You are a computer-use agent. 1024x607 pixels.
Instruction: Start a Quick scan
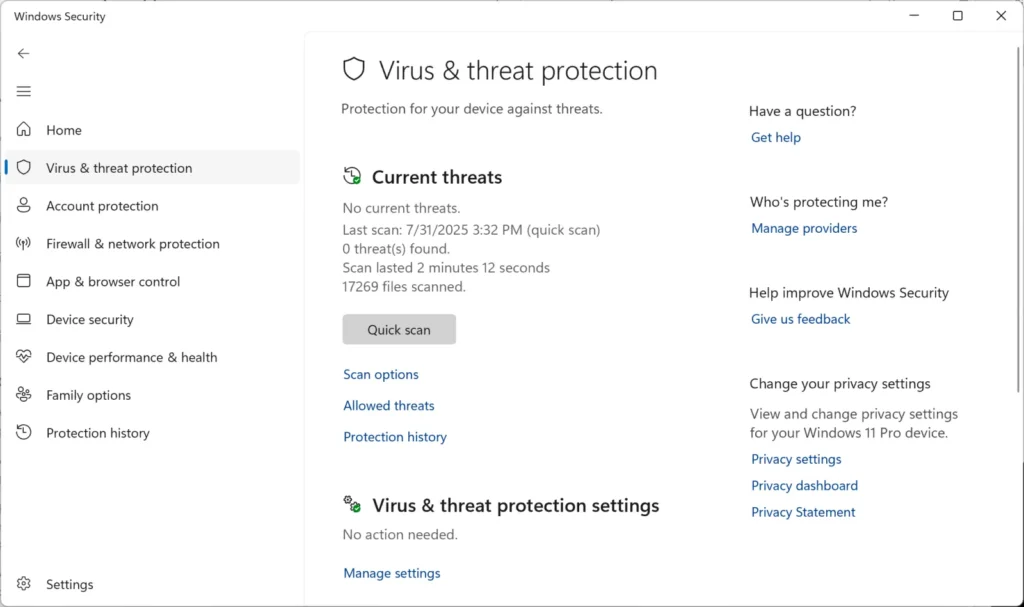click(399, 329)
